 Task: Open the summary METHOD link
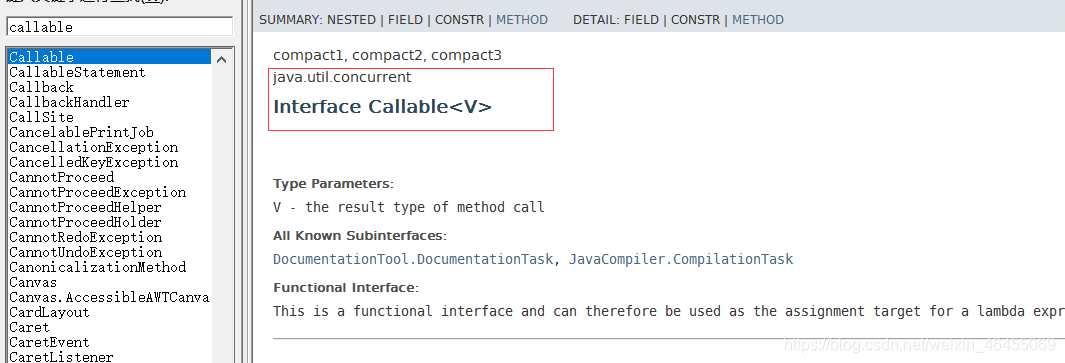[x=522, y=20]
